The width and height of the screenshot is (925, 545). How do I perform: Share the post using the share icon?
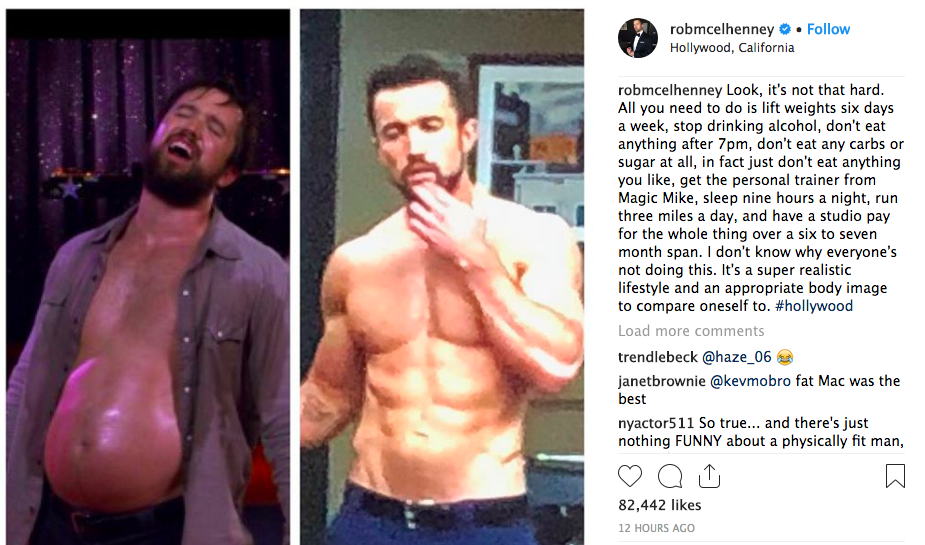tap(709, 475)
